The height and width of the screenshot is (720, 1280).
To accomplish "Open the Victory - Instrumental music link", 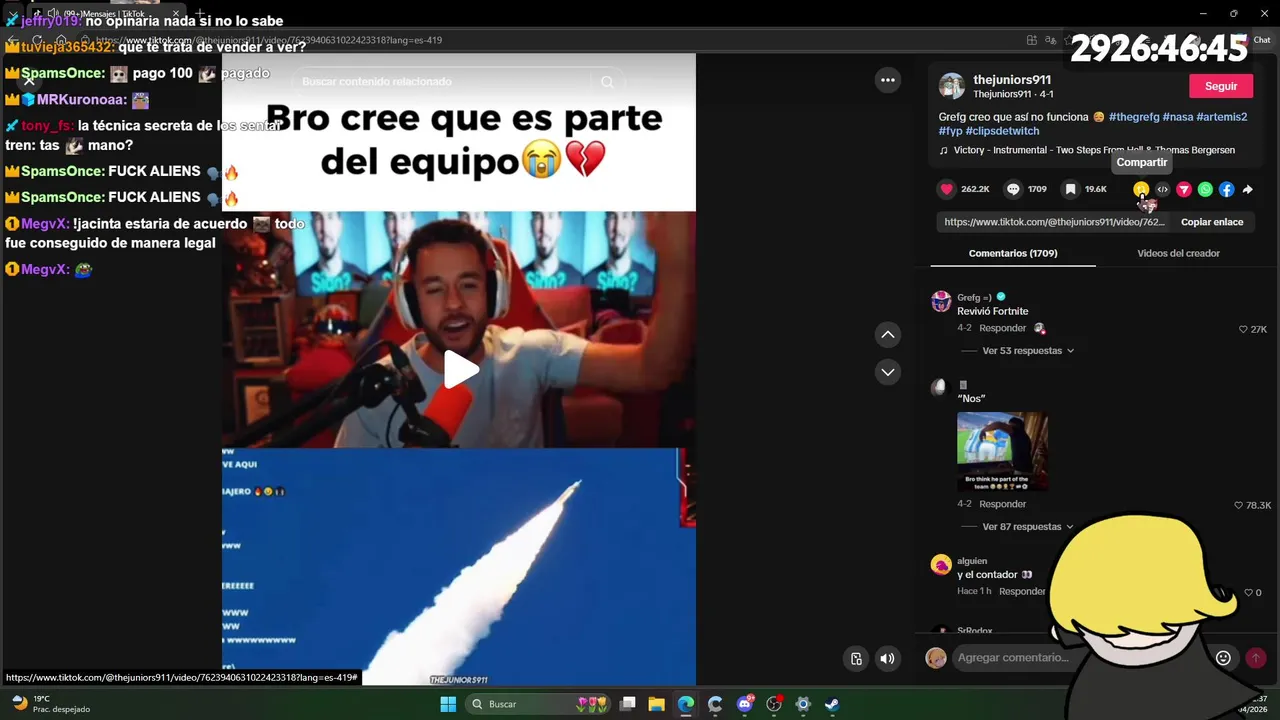I will (1087, 150).
